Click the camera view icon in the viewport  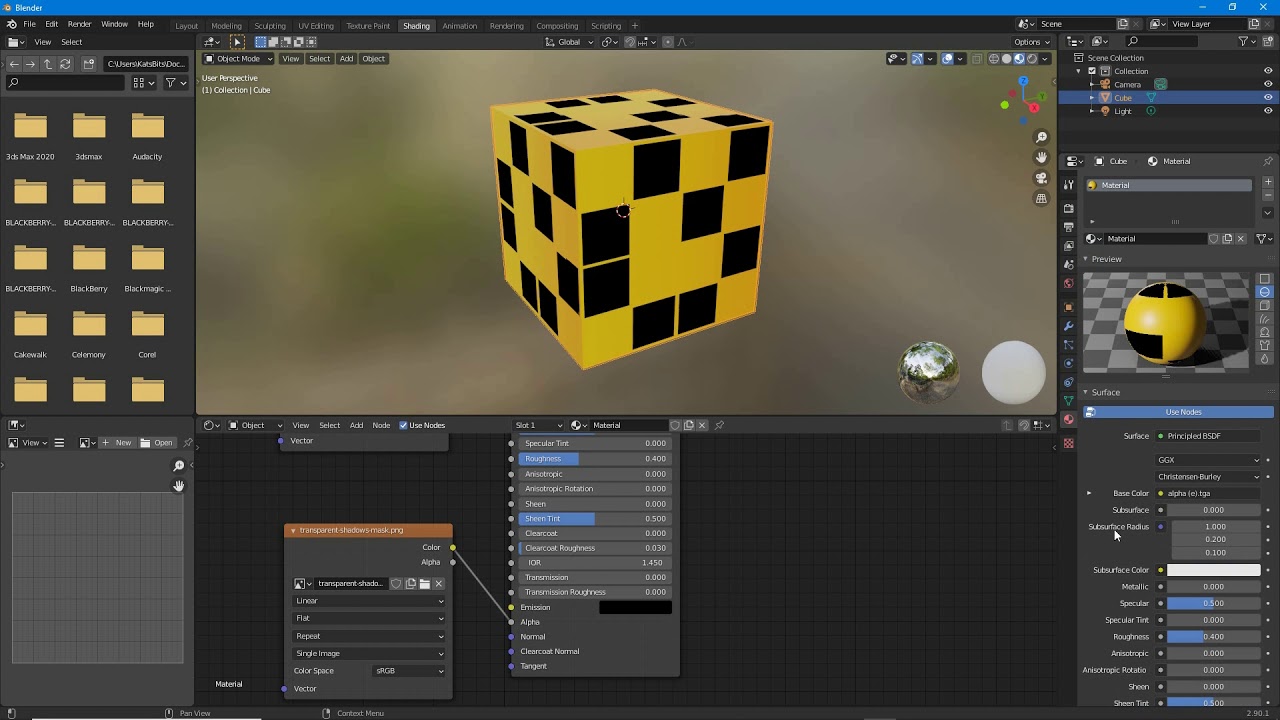(x=1041, y=178)
